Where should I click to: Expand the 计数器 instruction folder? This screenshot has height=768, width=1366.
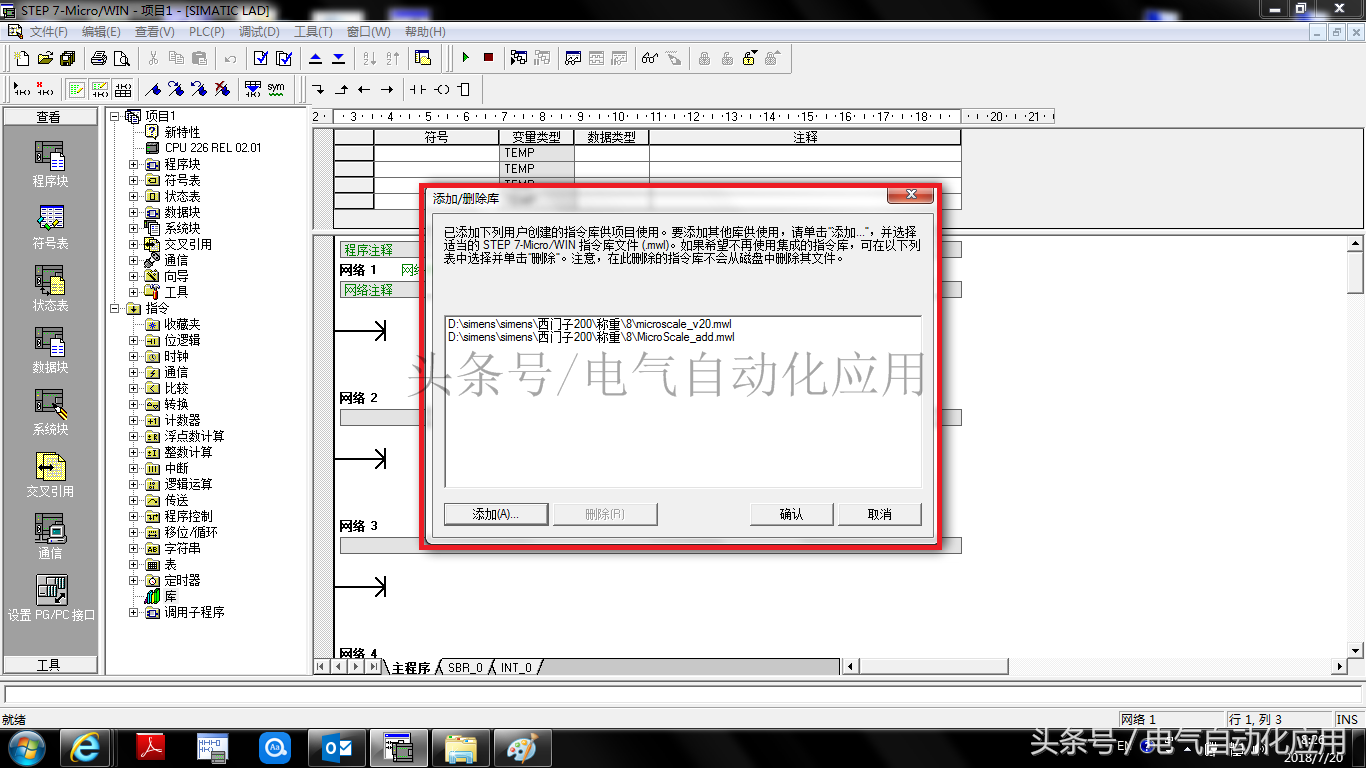pyautogui.click(x=133, y=420)
